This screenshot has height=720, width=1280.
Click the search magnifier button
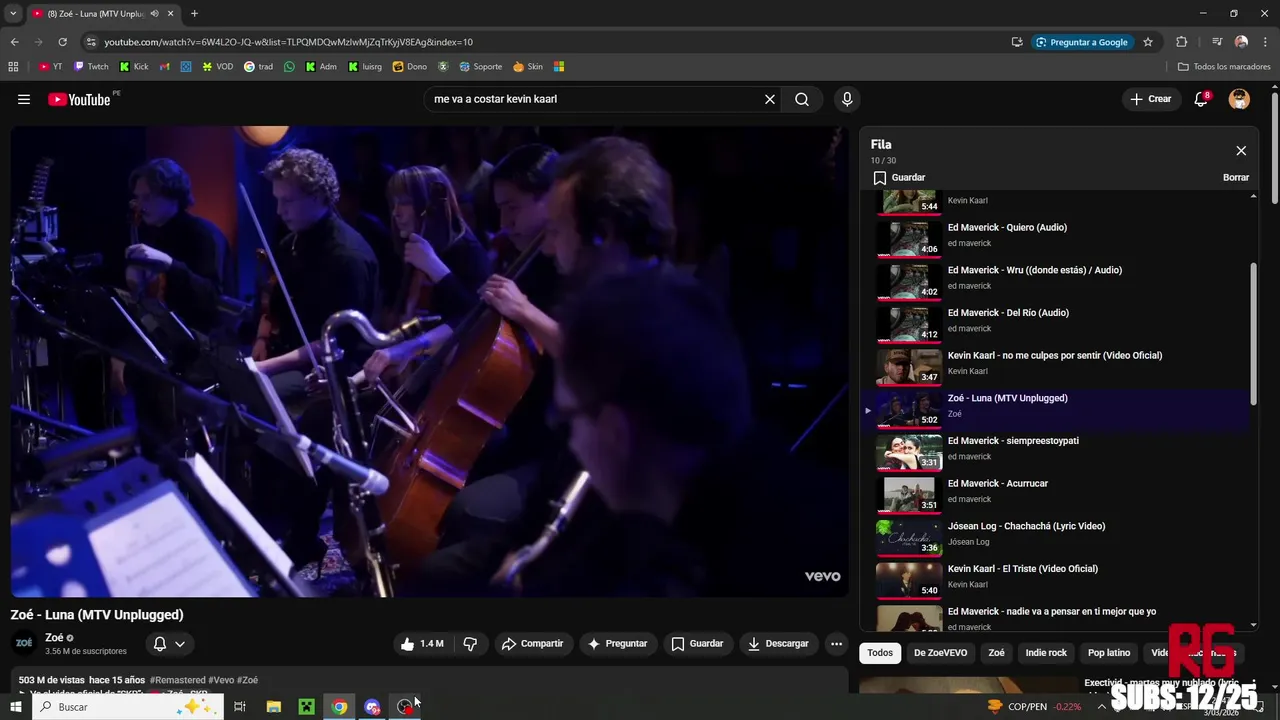tap(802, 99)
